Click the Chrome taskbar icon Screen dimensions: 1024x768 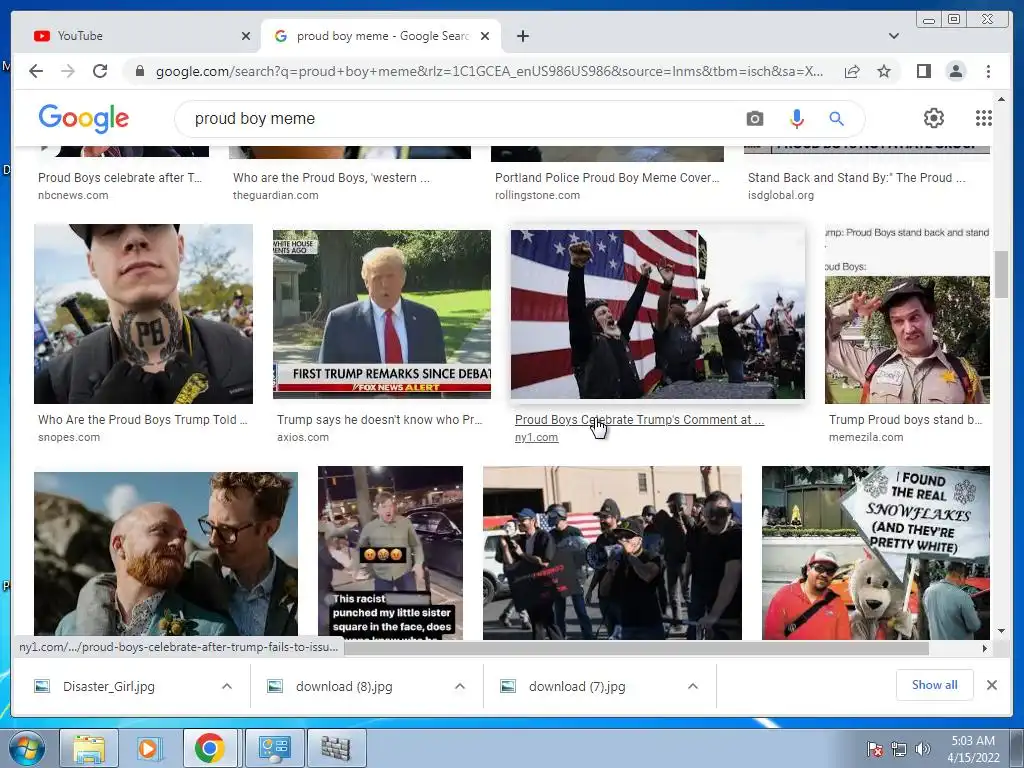tap(209, 748)
